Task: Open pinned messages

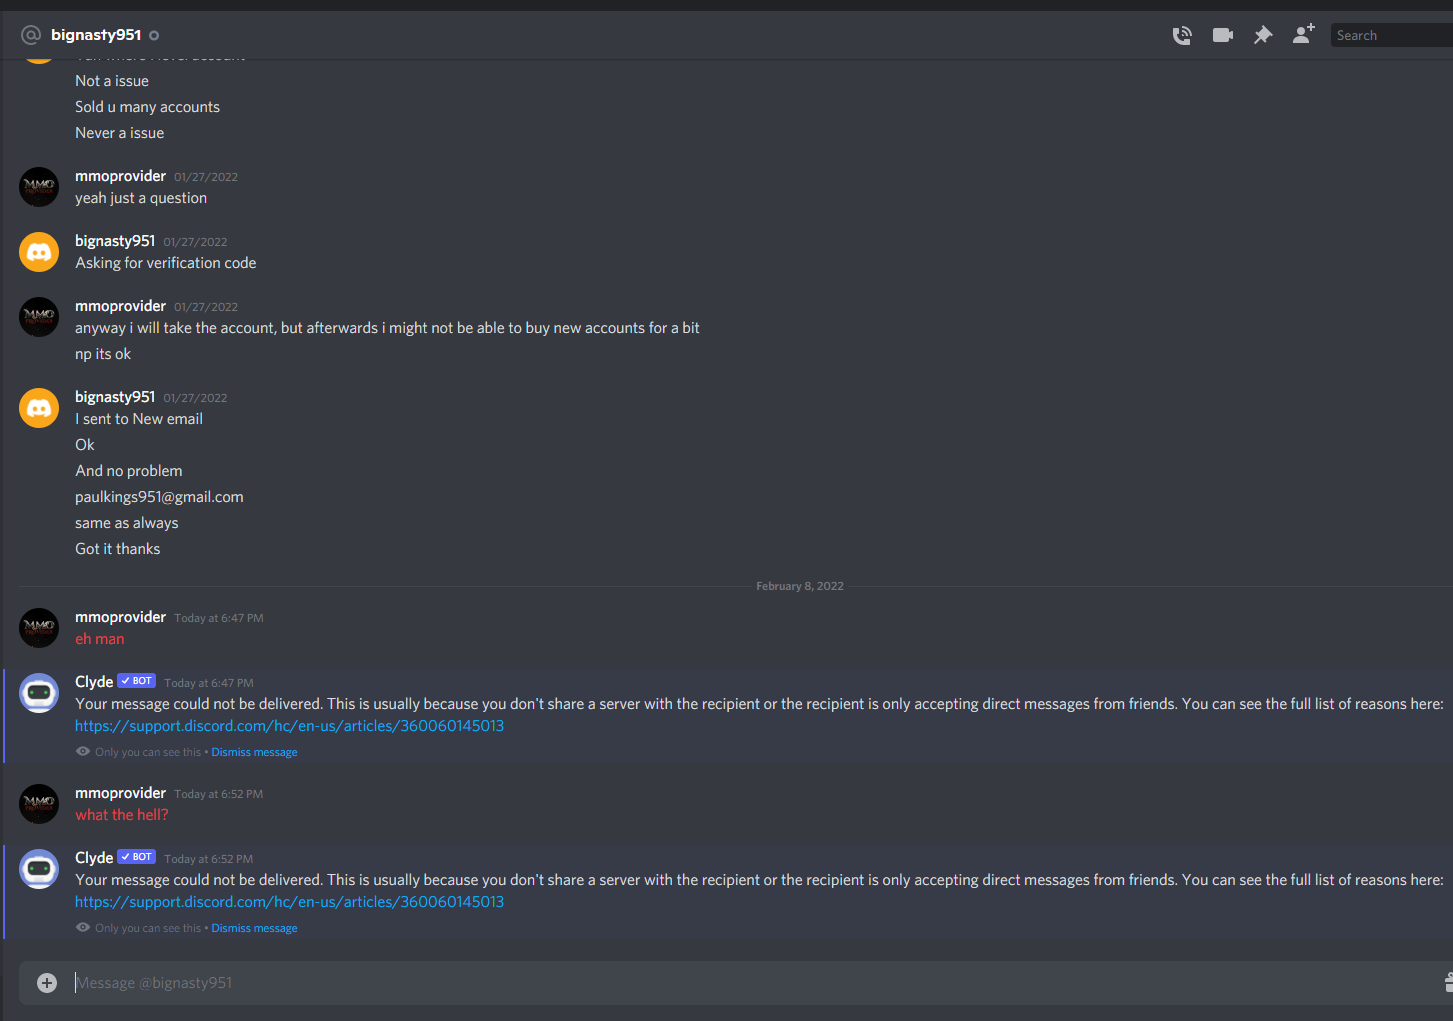Action: click(x=1263, y=35)
